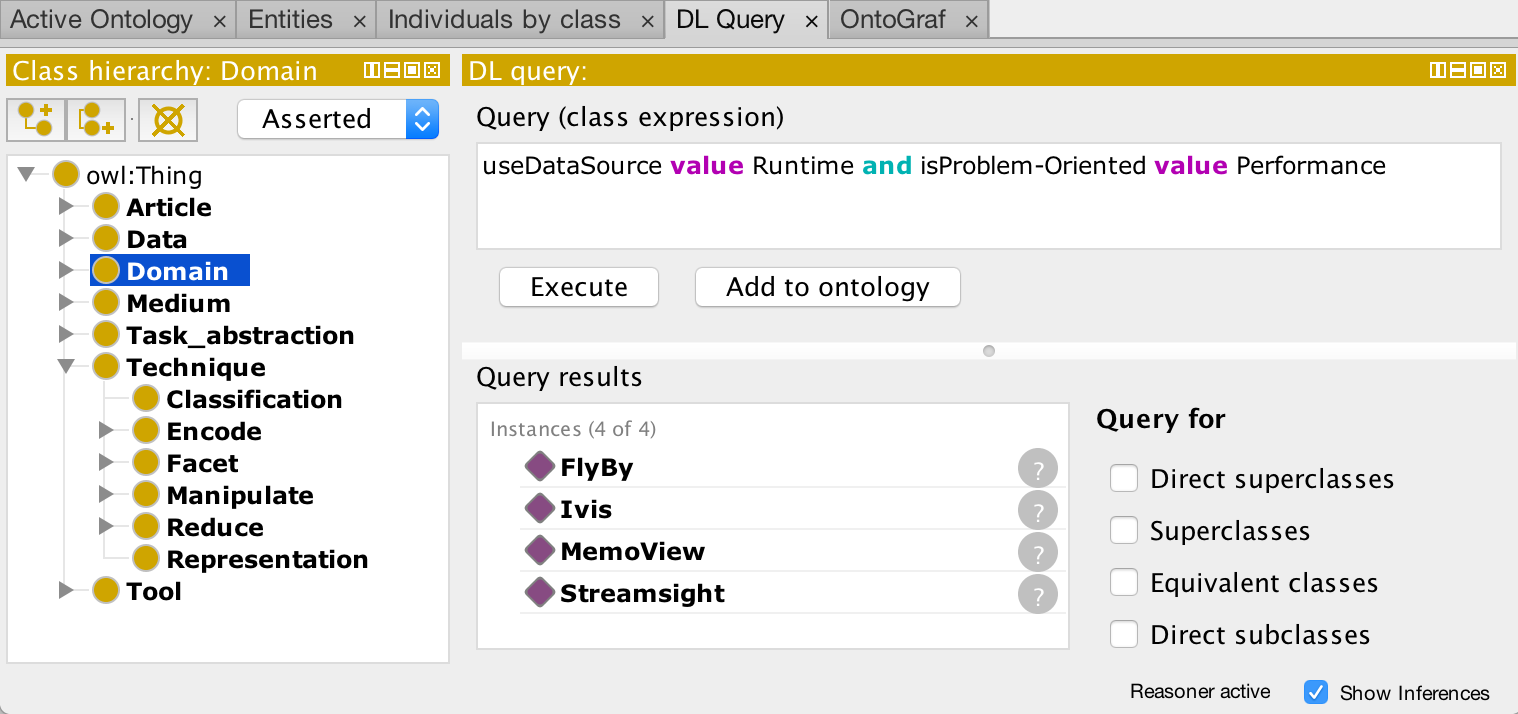Expand the Encode class node
Screen dimensions: 1518x714
coord(107,431)
